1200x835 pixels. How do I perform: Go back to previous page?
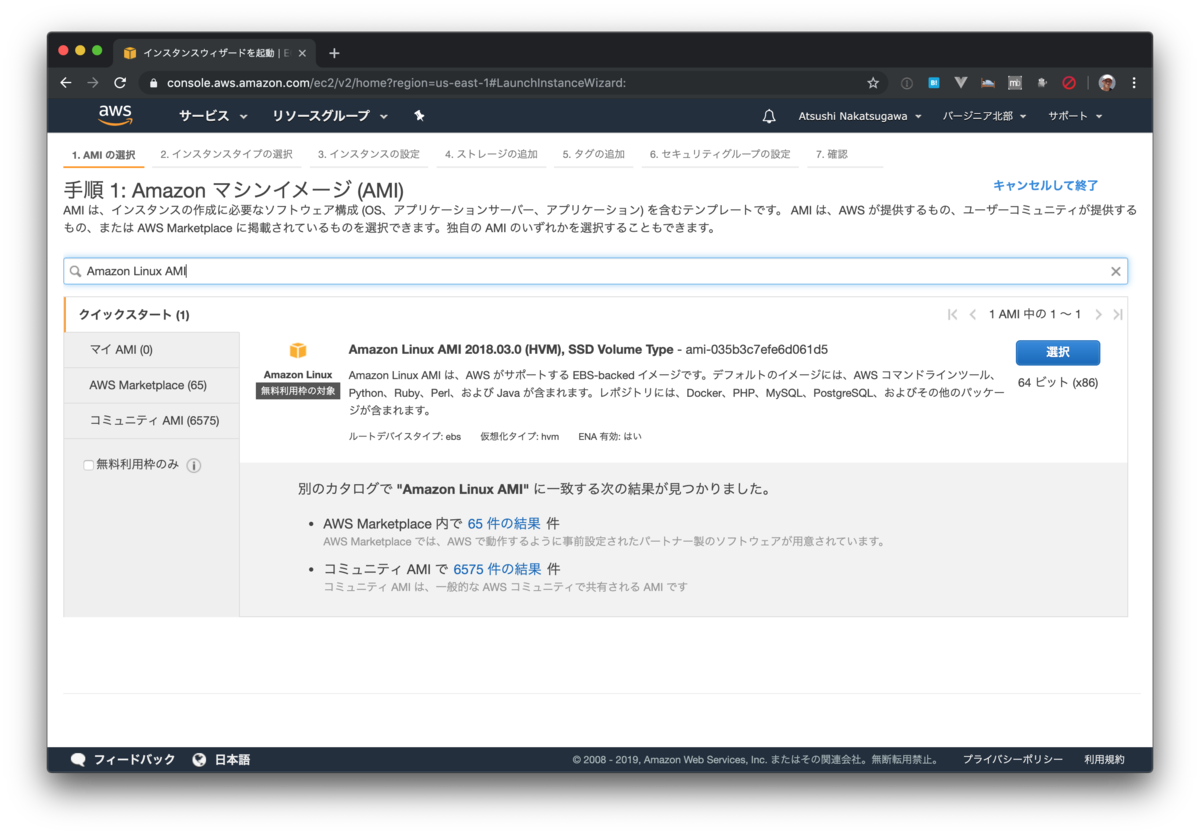tap(66, 83)
